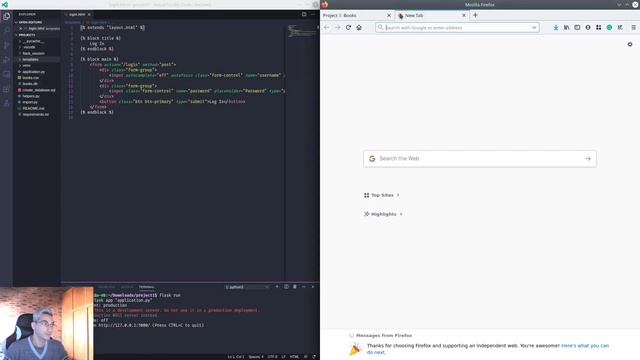This screenshot has height=360, width=640.
Task: Open Run and Debug view in VS Code
Action: tap(6, 60)
